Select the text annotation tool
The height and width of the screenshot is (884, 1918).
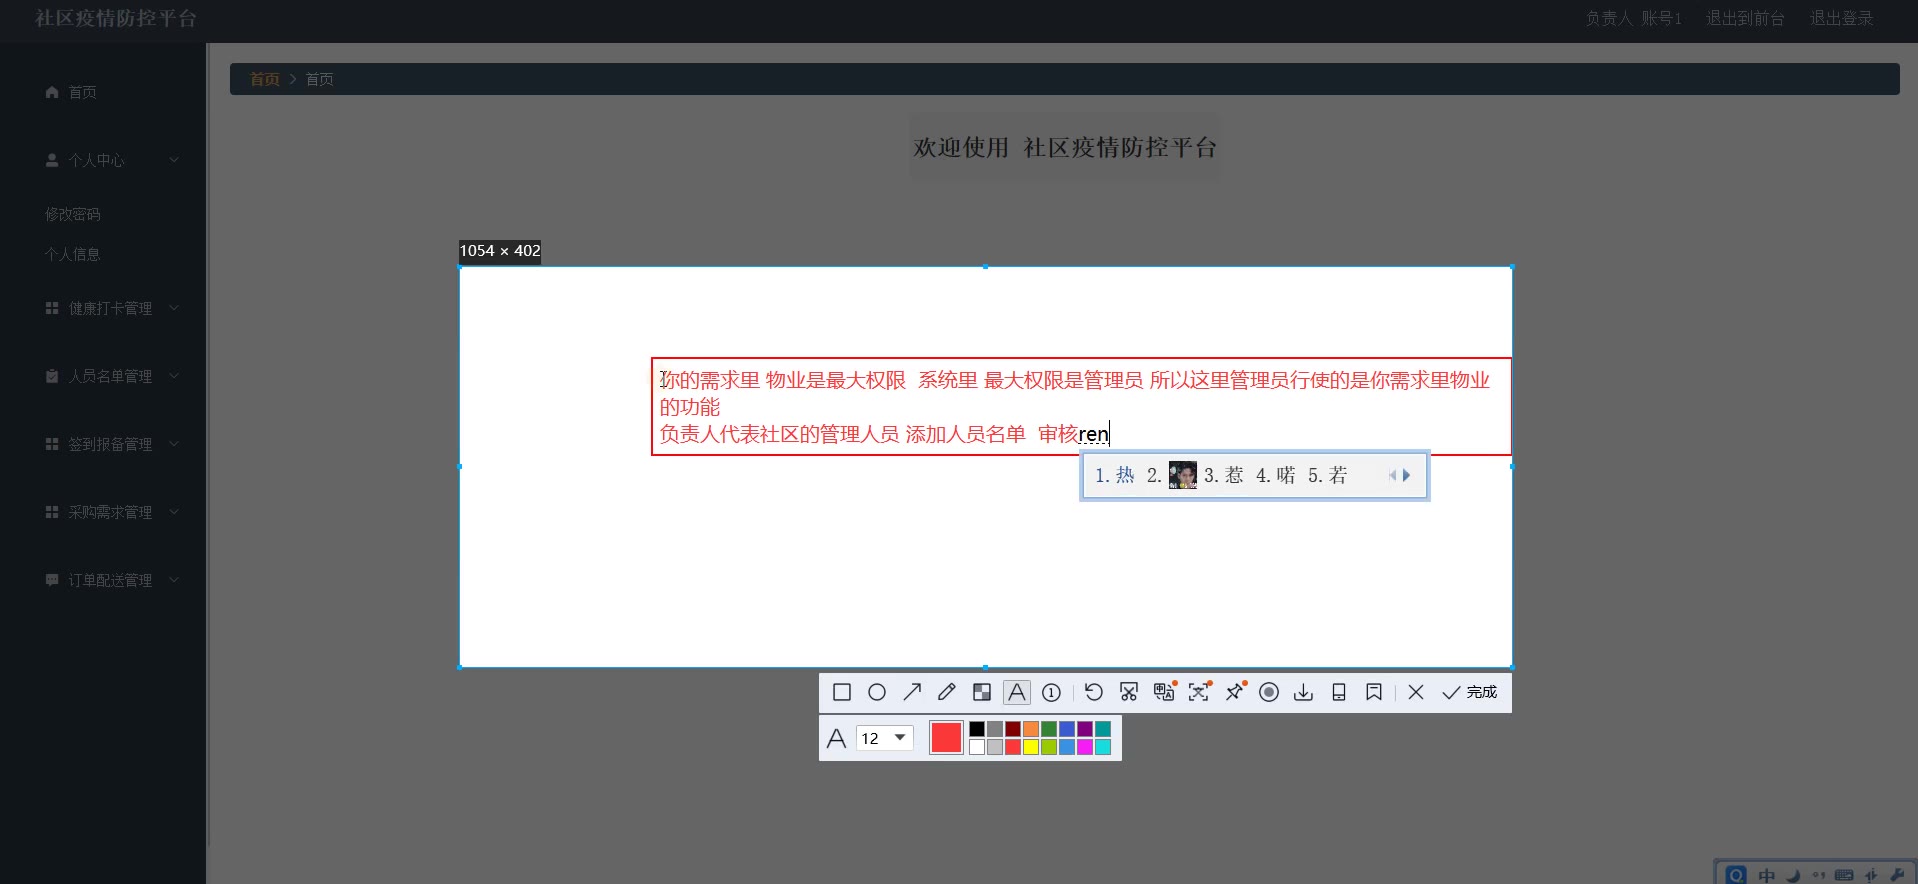tap(1017, 692)
